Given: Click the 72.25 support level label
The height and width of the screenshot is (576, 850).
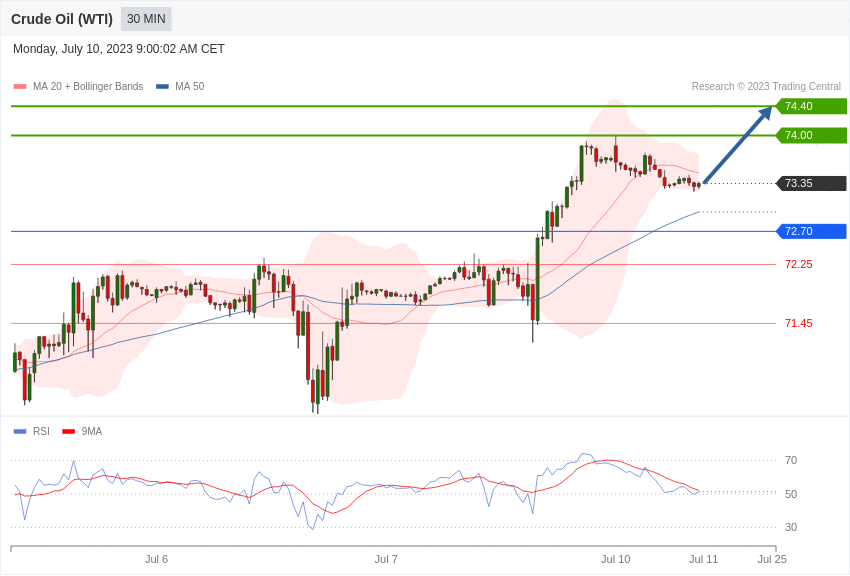Looking at the screenshot, I should coord(799,264).
